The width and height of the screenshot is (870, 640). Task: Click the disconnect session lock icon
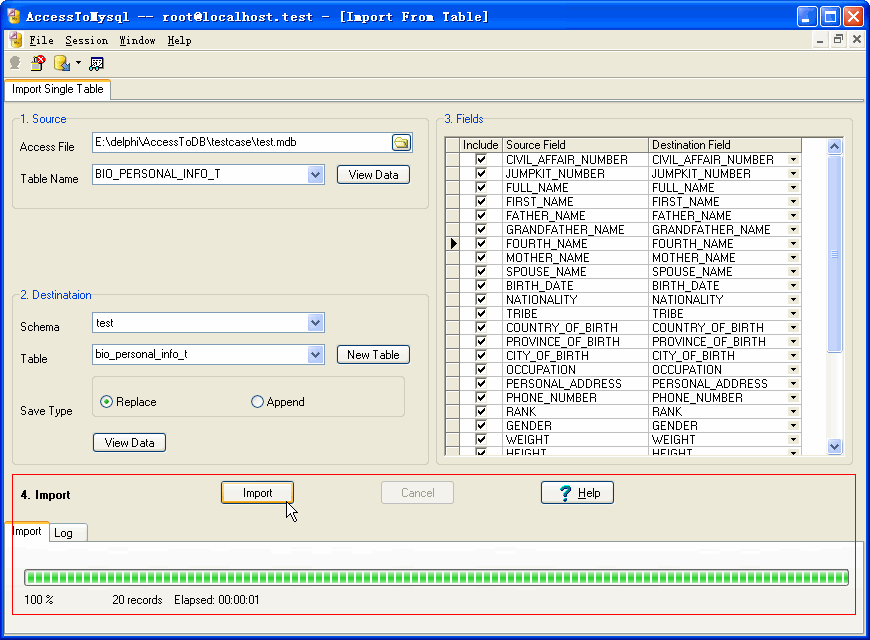38,63
